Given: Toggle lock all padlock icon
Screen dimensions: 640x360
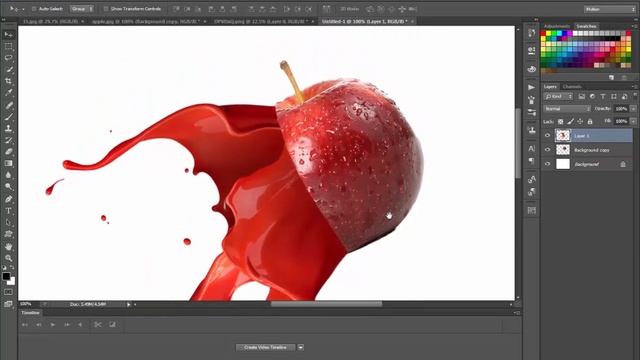Looking at the screenshot, I should (x=590, y=122).
